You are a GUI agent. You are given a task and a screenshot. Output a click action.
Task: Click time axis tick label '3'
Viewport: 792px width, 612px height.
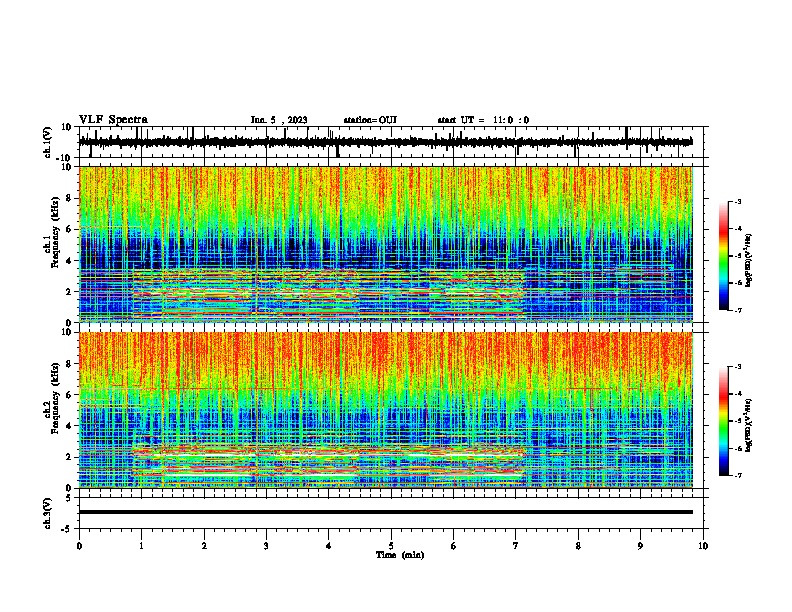[266, 546]
